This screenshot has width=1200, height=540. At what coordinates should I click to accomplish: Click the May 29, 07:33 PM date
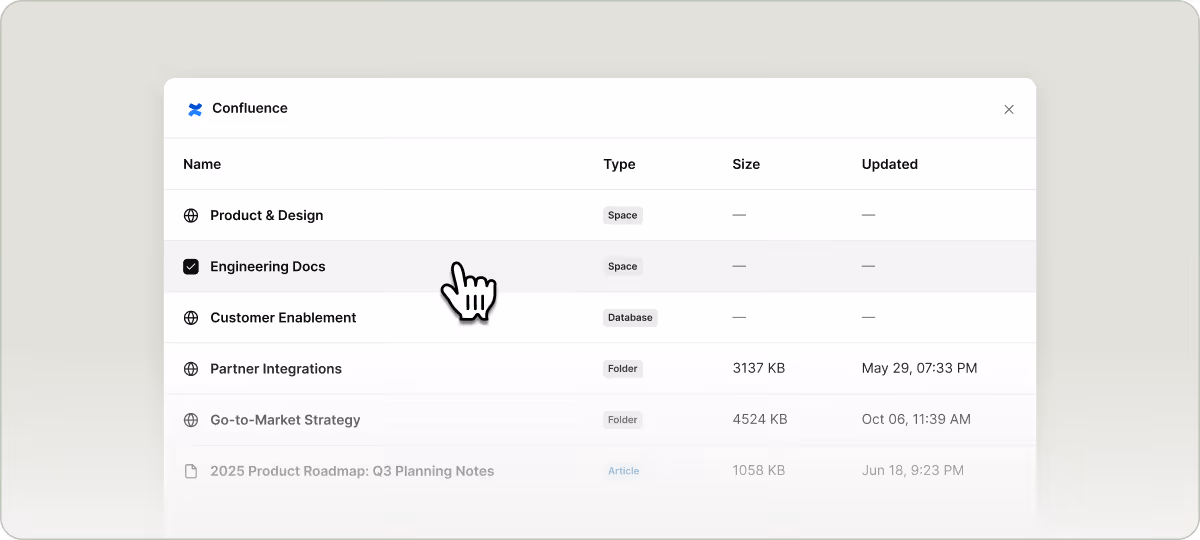920,368
